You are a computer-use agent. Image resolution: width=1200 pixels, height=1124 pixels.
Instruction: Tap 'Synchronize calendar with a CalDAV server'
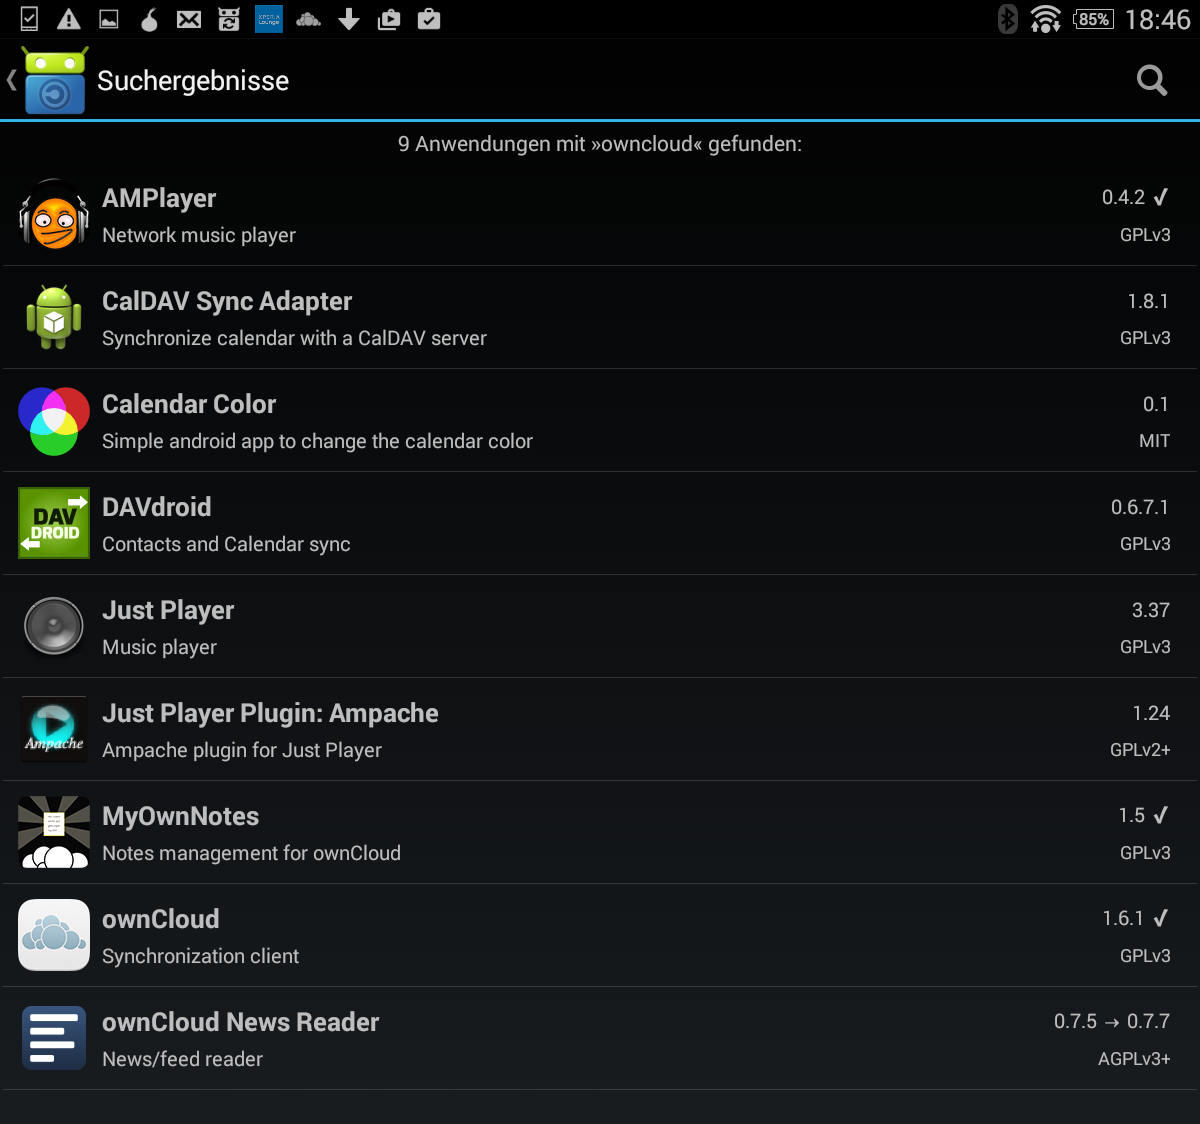[x=294, y=338]
